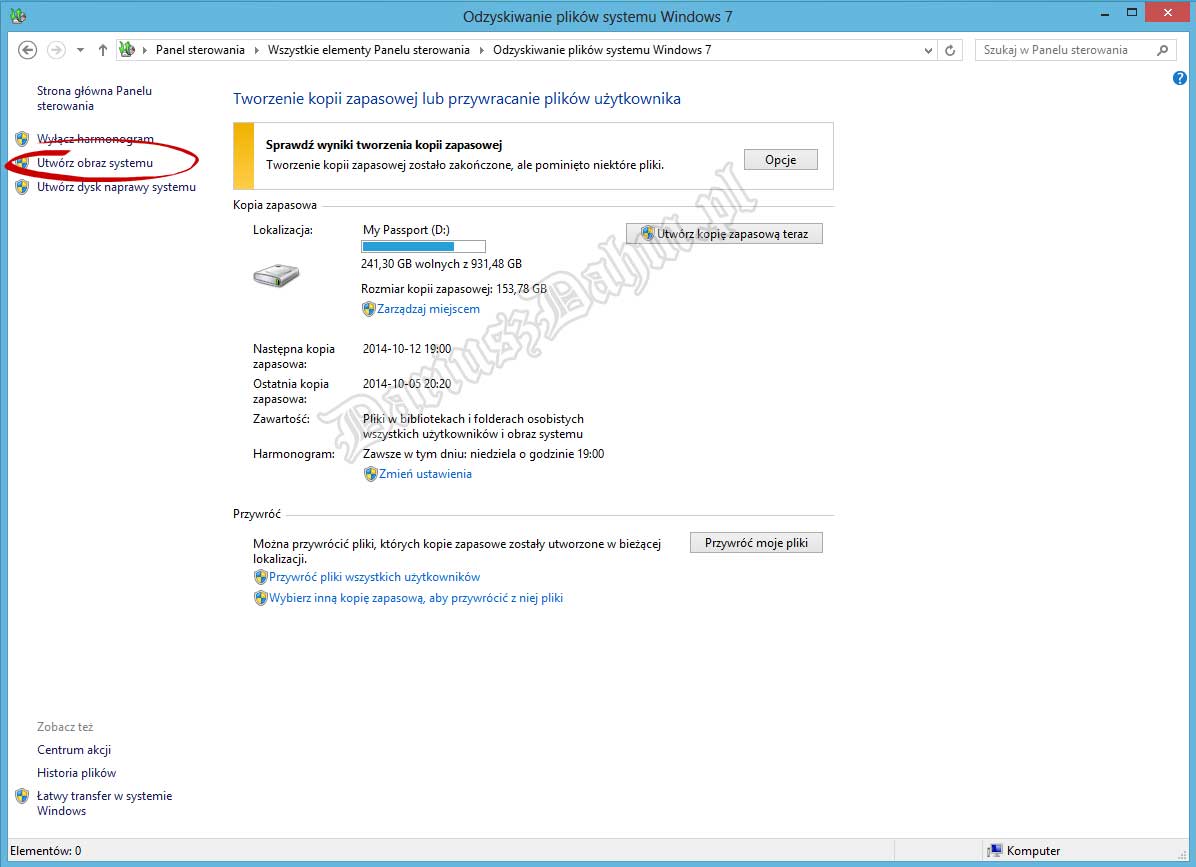1196x867 pixels.
Task: Click the Control Panel icon in address bar
Action: pos(127,50)
